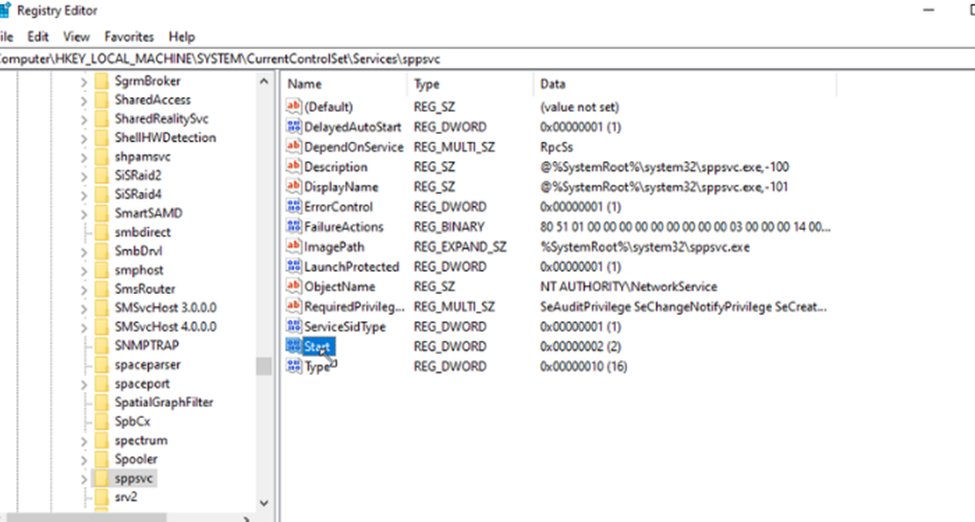Select the Start DWORD value
This screenshot has height=522, width=975.
318,347
